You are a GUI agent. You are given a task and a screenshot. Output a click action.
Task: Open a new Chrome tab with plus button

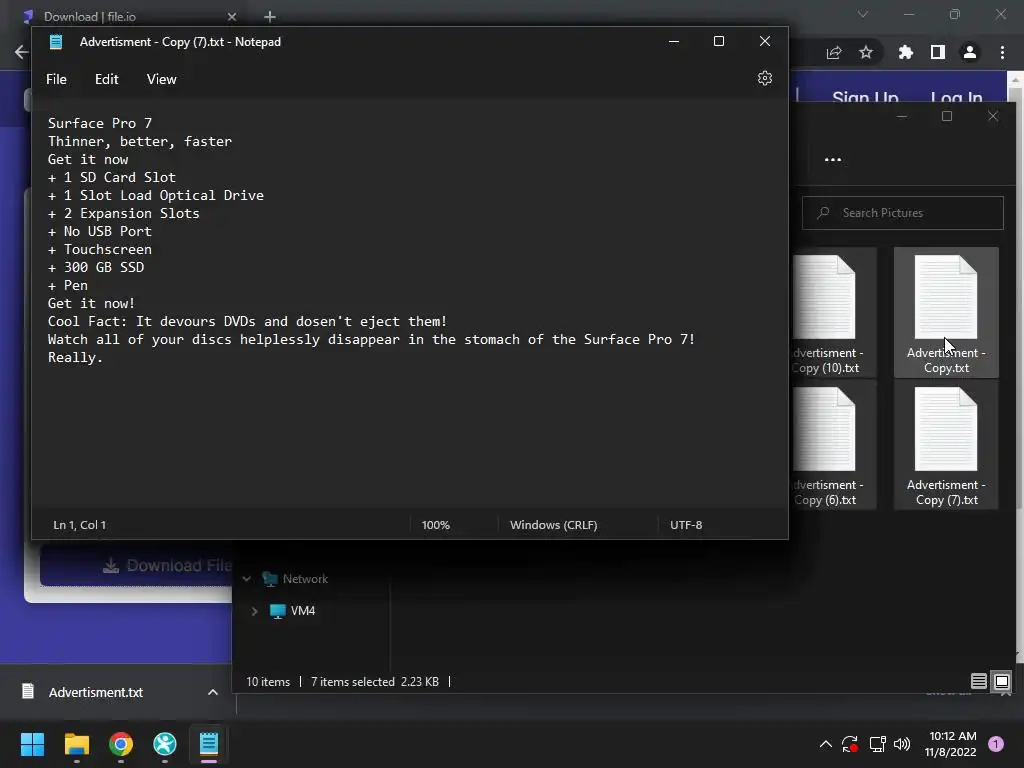coord(270,16)
